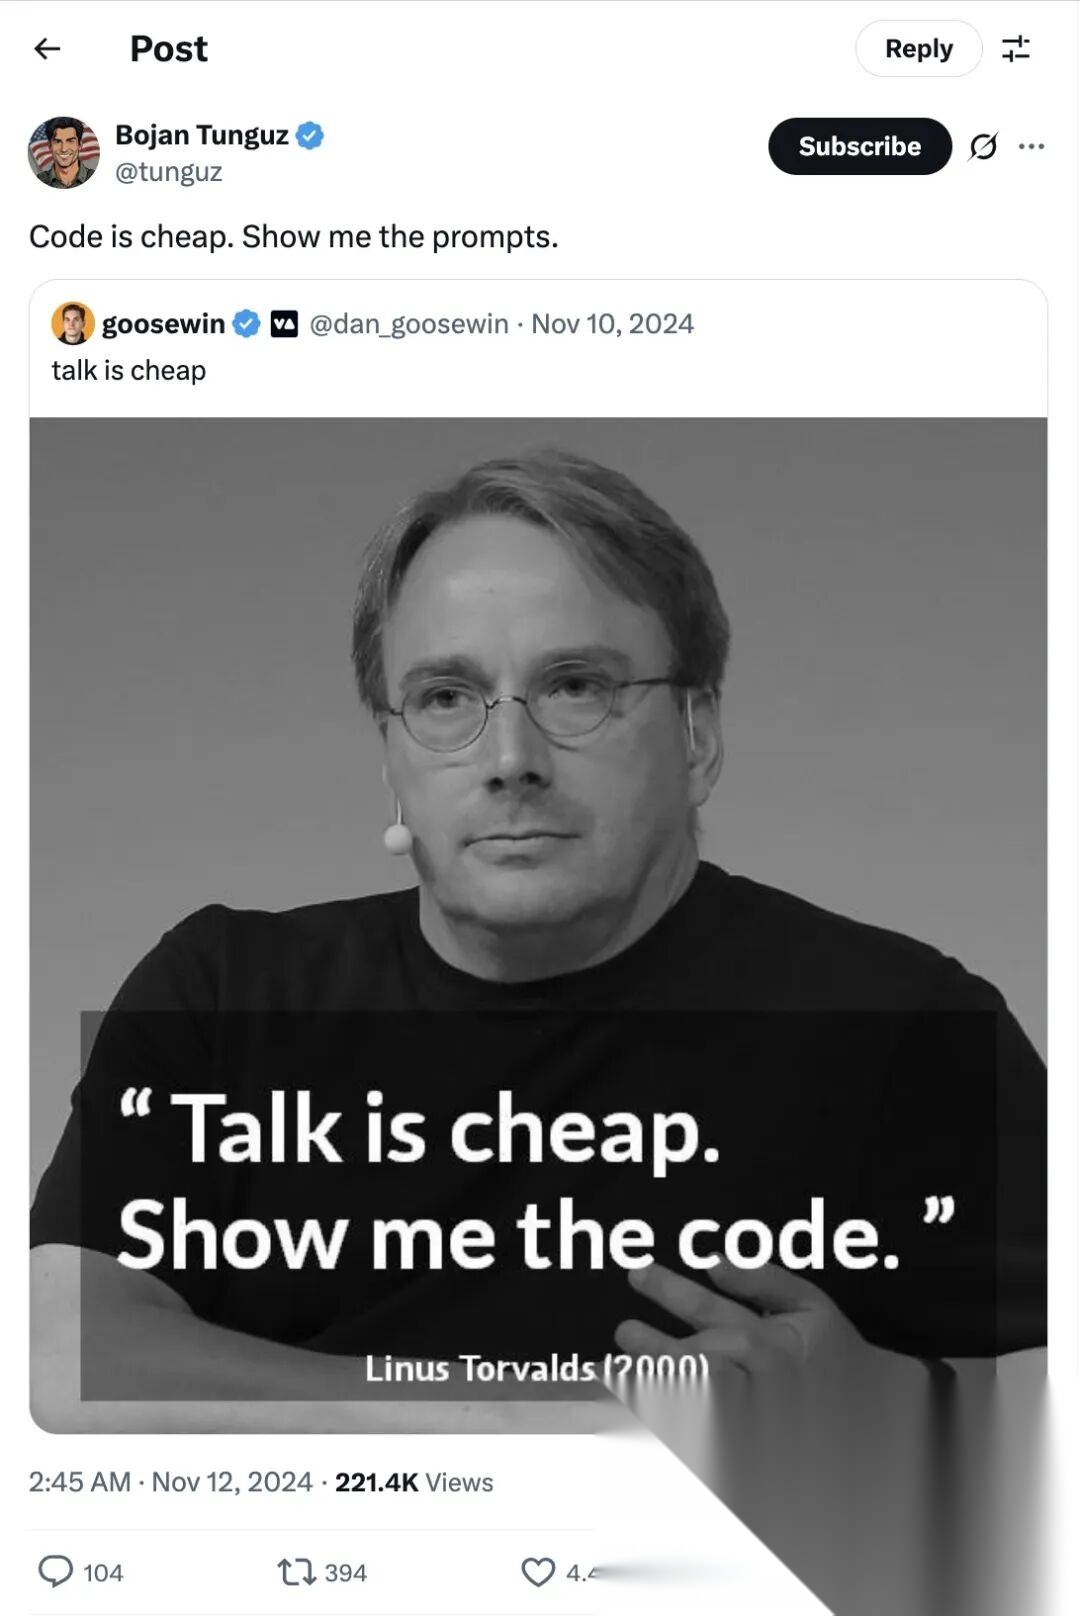Repost using the retweet arrows icon
Screen dimensions: 1080x1616
click(296, 1572)
